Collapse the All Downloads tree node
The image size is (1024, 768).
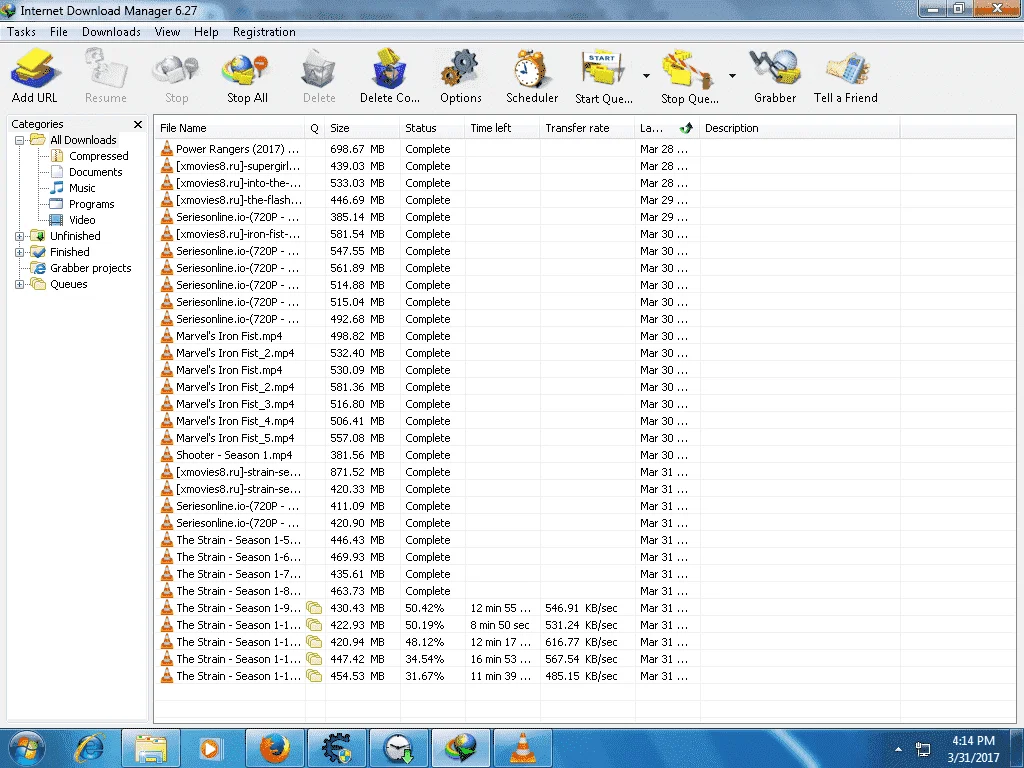20,140
